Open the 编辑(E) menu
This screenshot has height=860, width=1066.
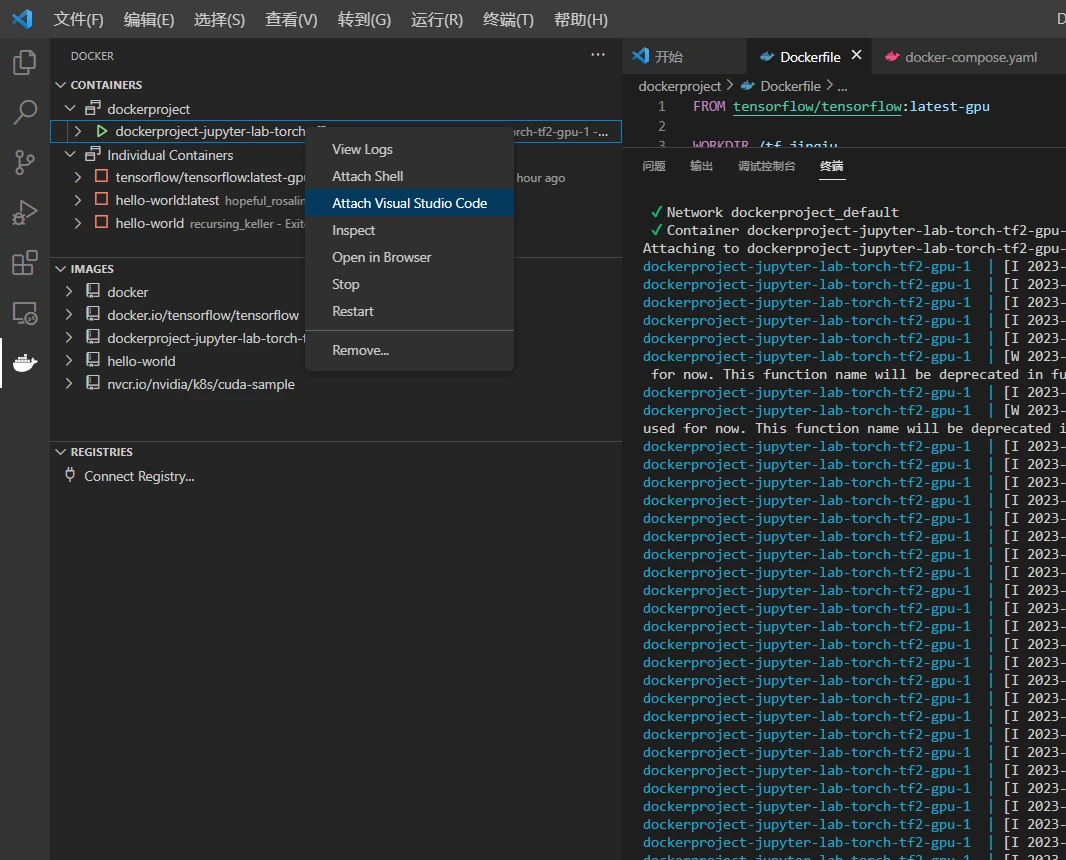click(149, 19)
